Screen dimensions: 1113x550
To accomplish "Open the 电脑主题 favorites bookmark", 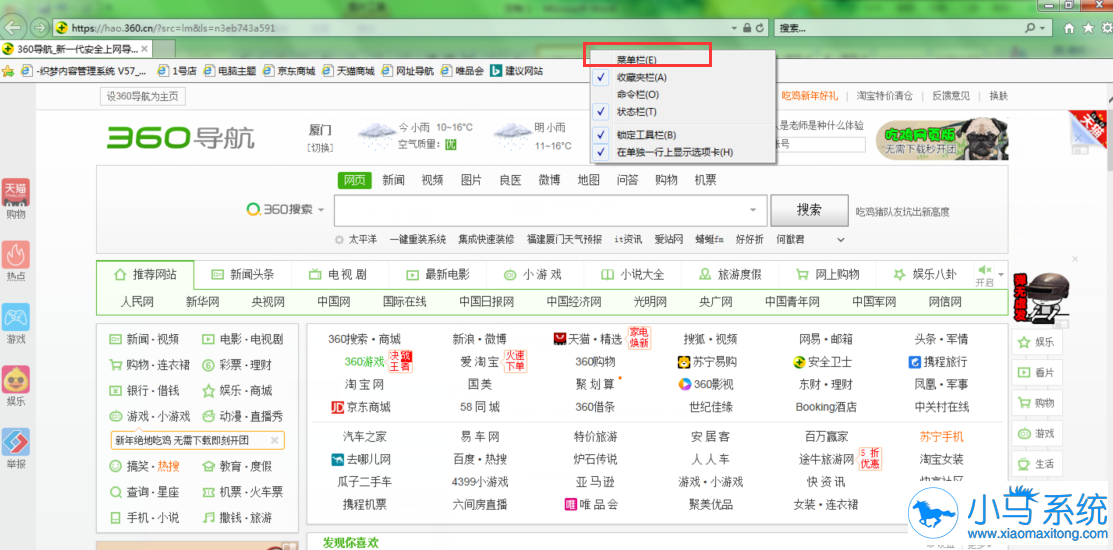I will coord(229,71).
